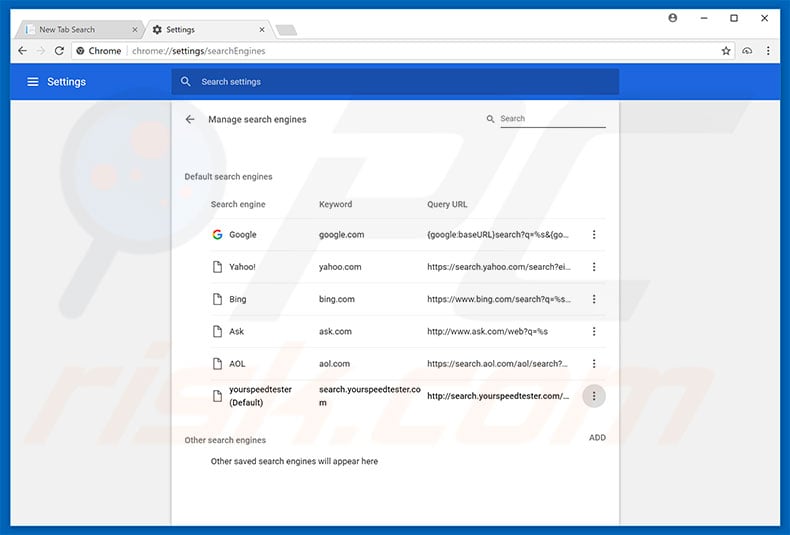The image size is (790, 535).
Task: Minimize the Chrome window
Action: [x=704, y=18]
